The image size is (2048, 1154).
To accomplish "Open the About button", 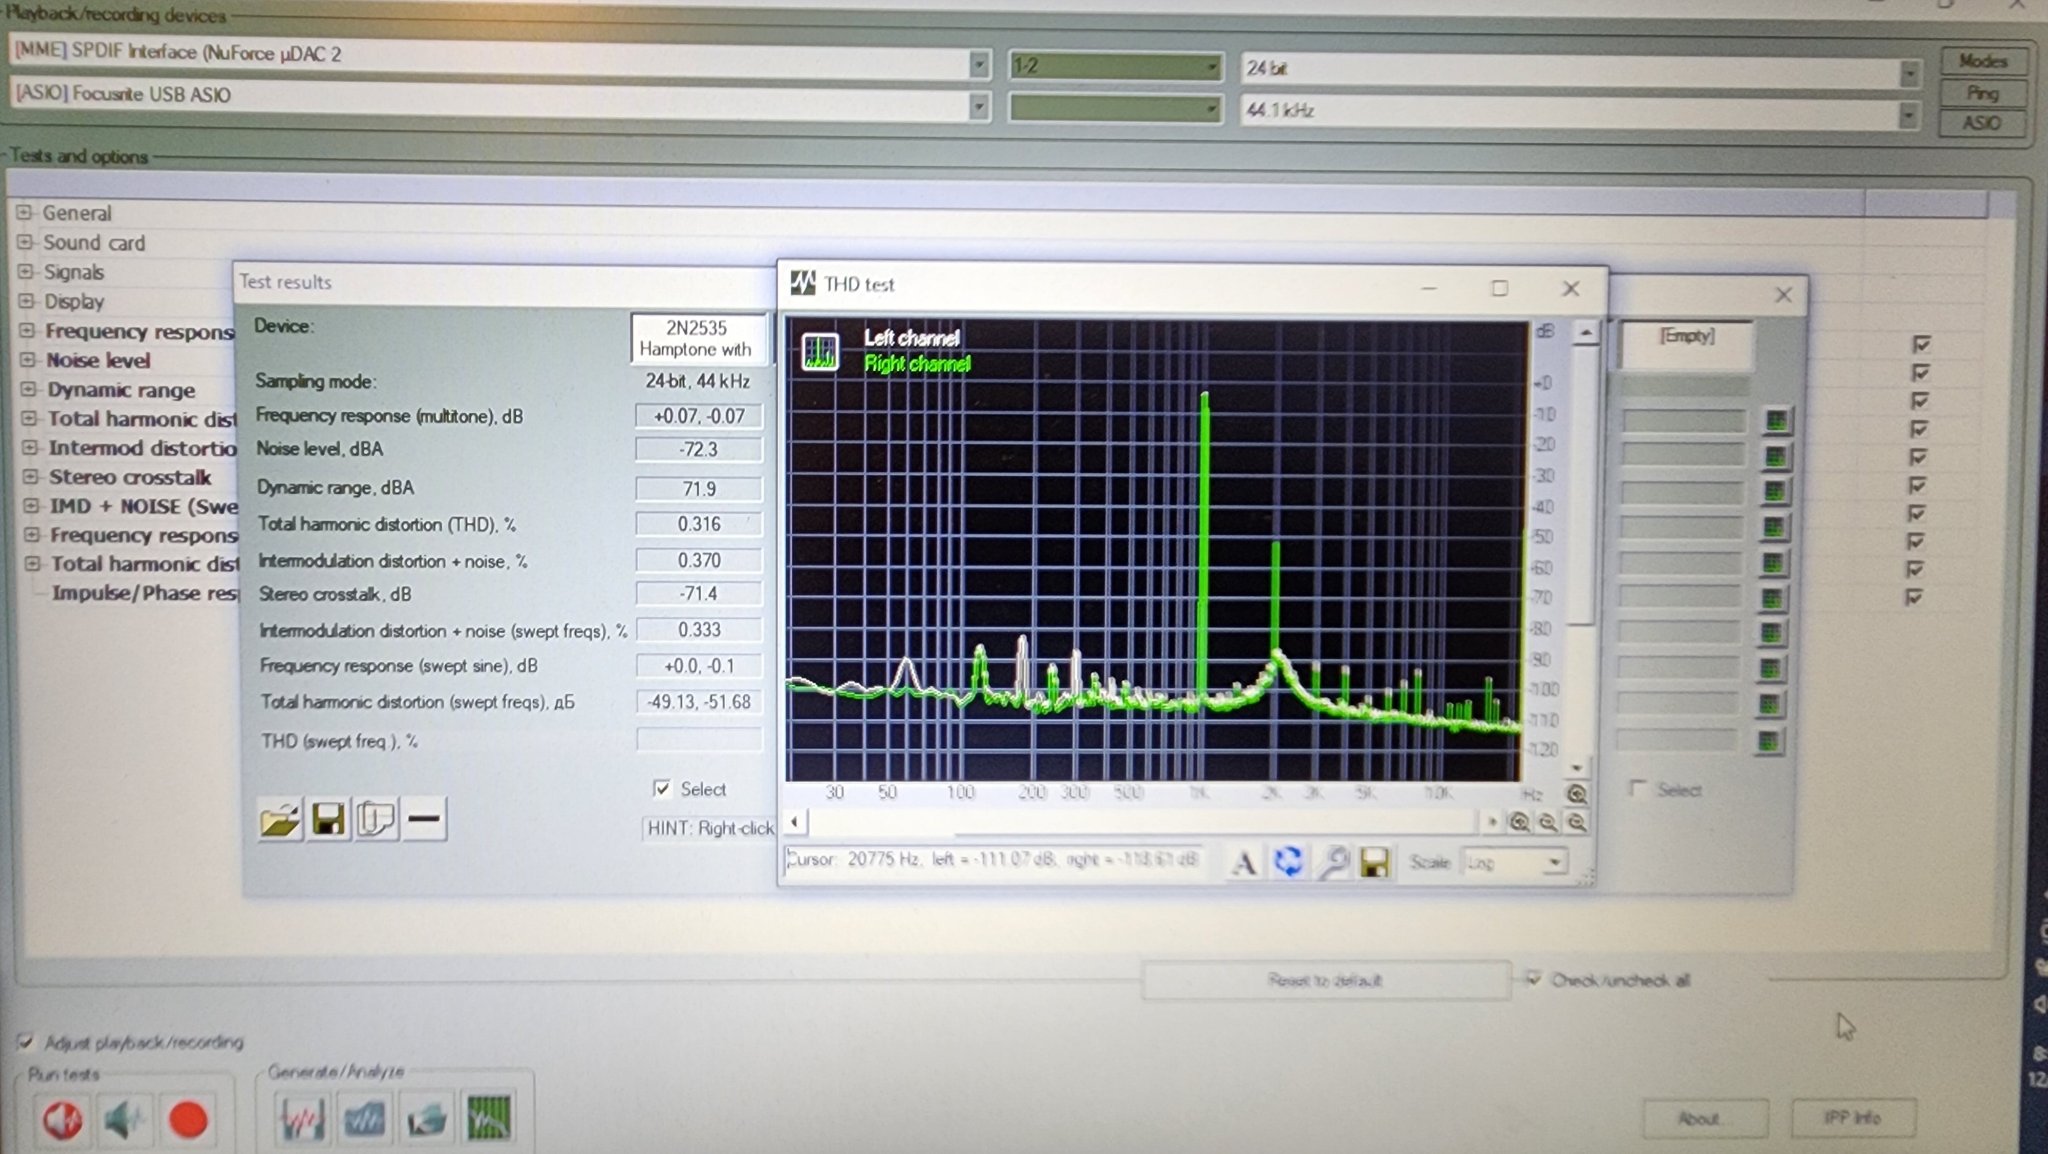I will pyautogui.click(x=1705, y=1118).
